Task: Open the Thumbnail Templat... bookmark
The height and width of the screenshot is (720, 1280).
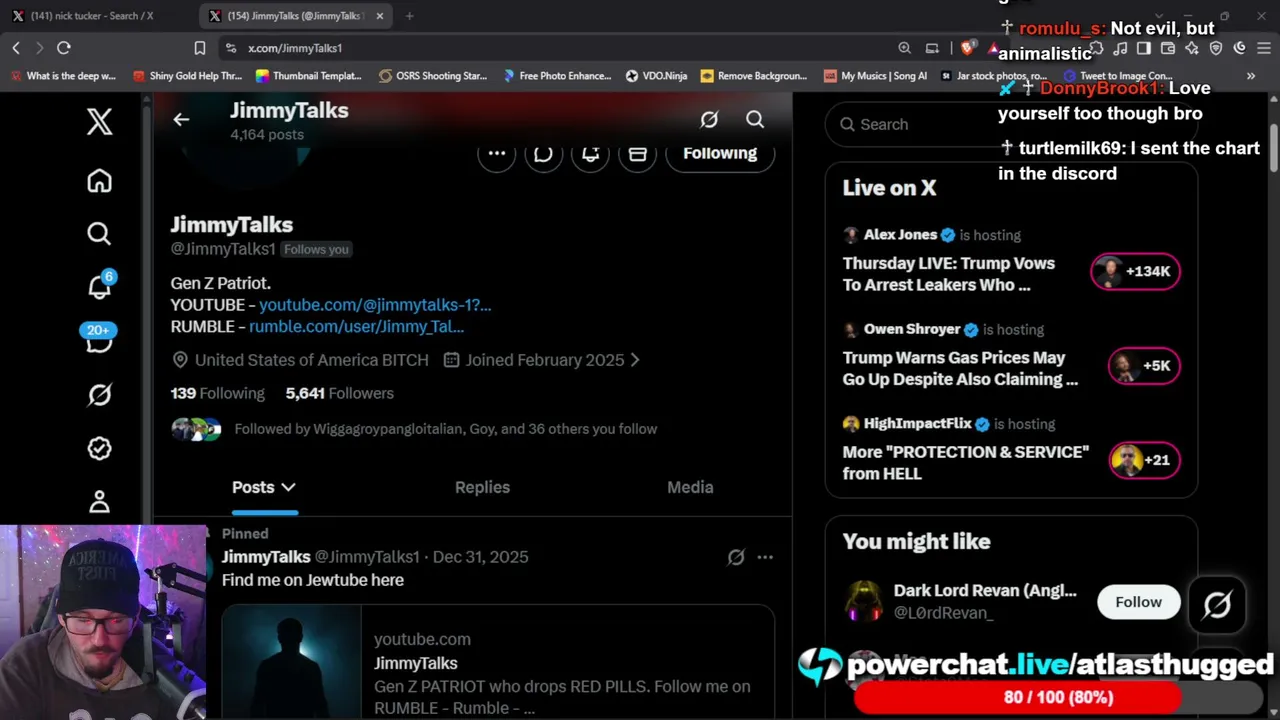Action: point(308,76)
